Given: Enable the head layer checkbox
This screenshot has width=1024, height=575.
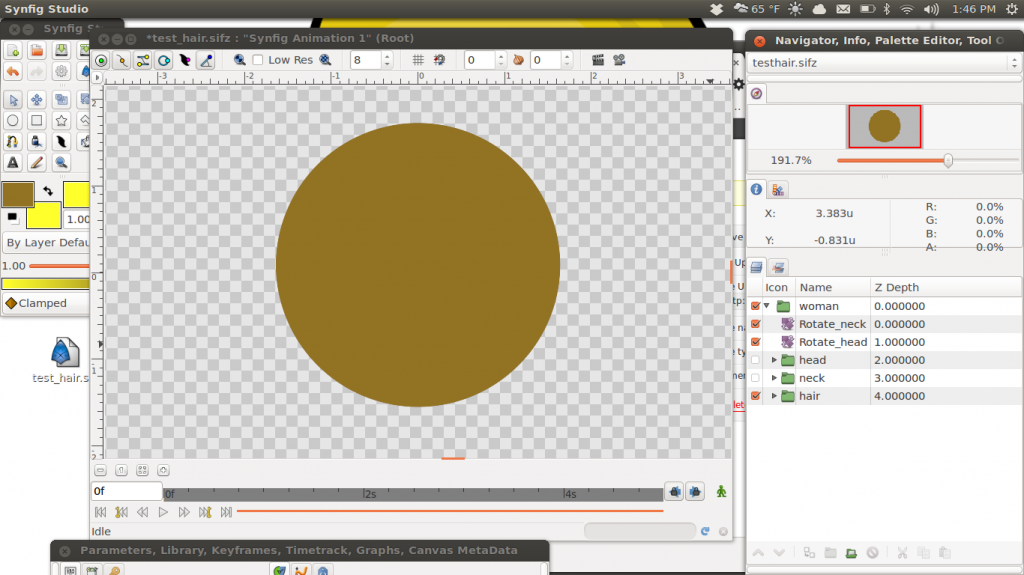Looking at the screenshot, I should click(756, 360).
